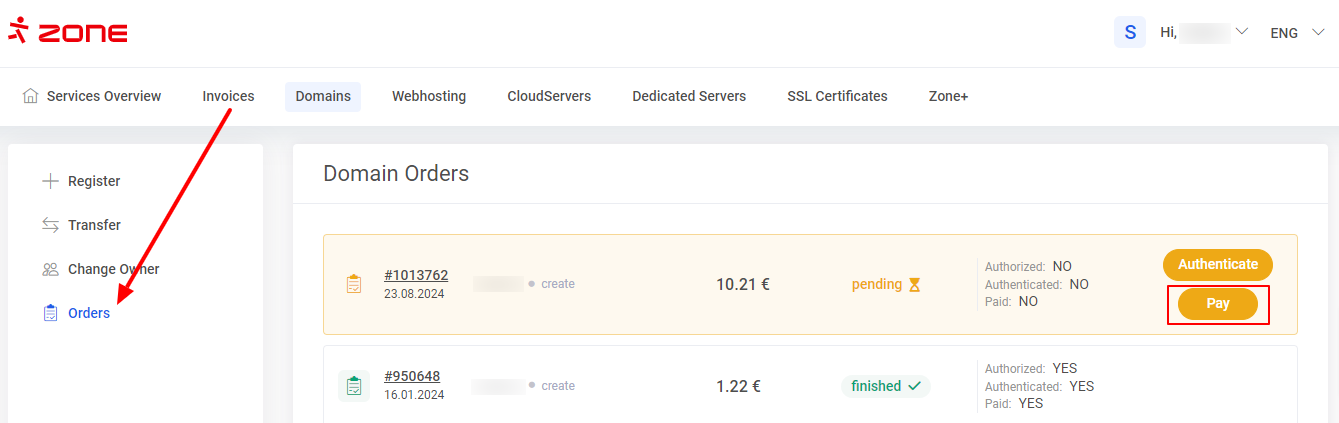Open the ENG language dropdown
The width and height of the screenshot is (1339, 423).
point(1297,33)
